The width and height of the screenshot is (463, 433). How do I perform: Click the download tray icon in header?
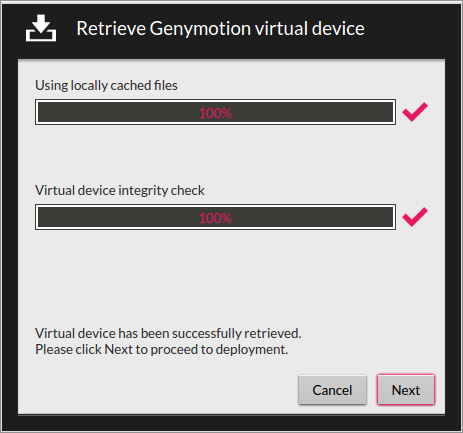[41, 28]
